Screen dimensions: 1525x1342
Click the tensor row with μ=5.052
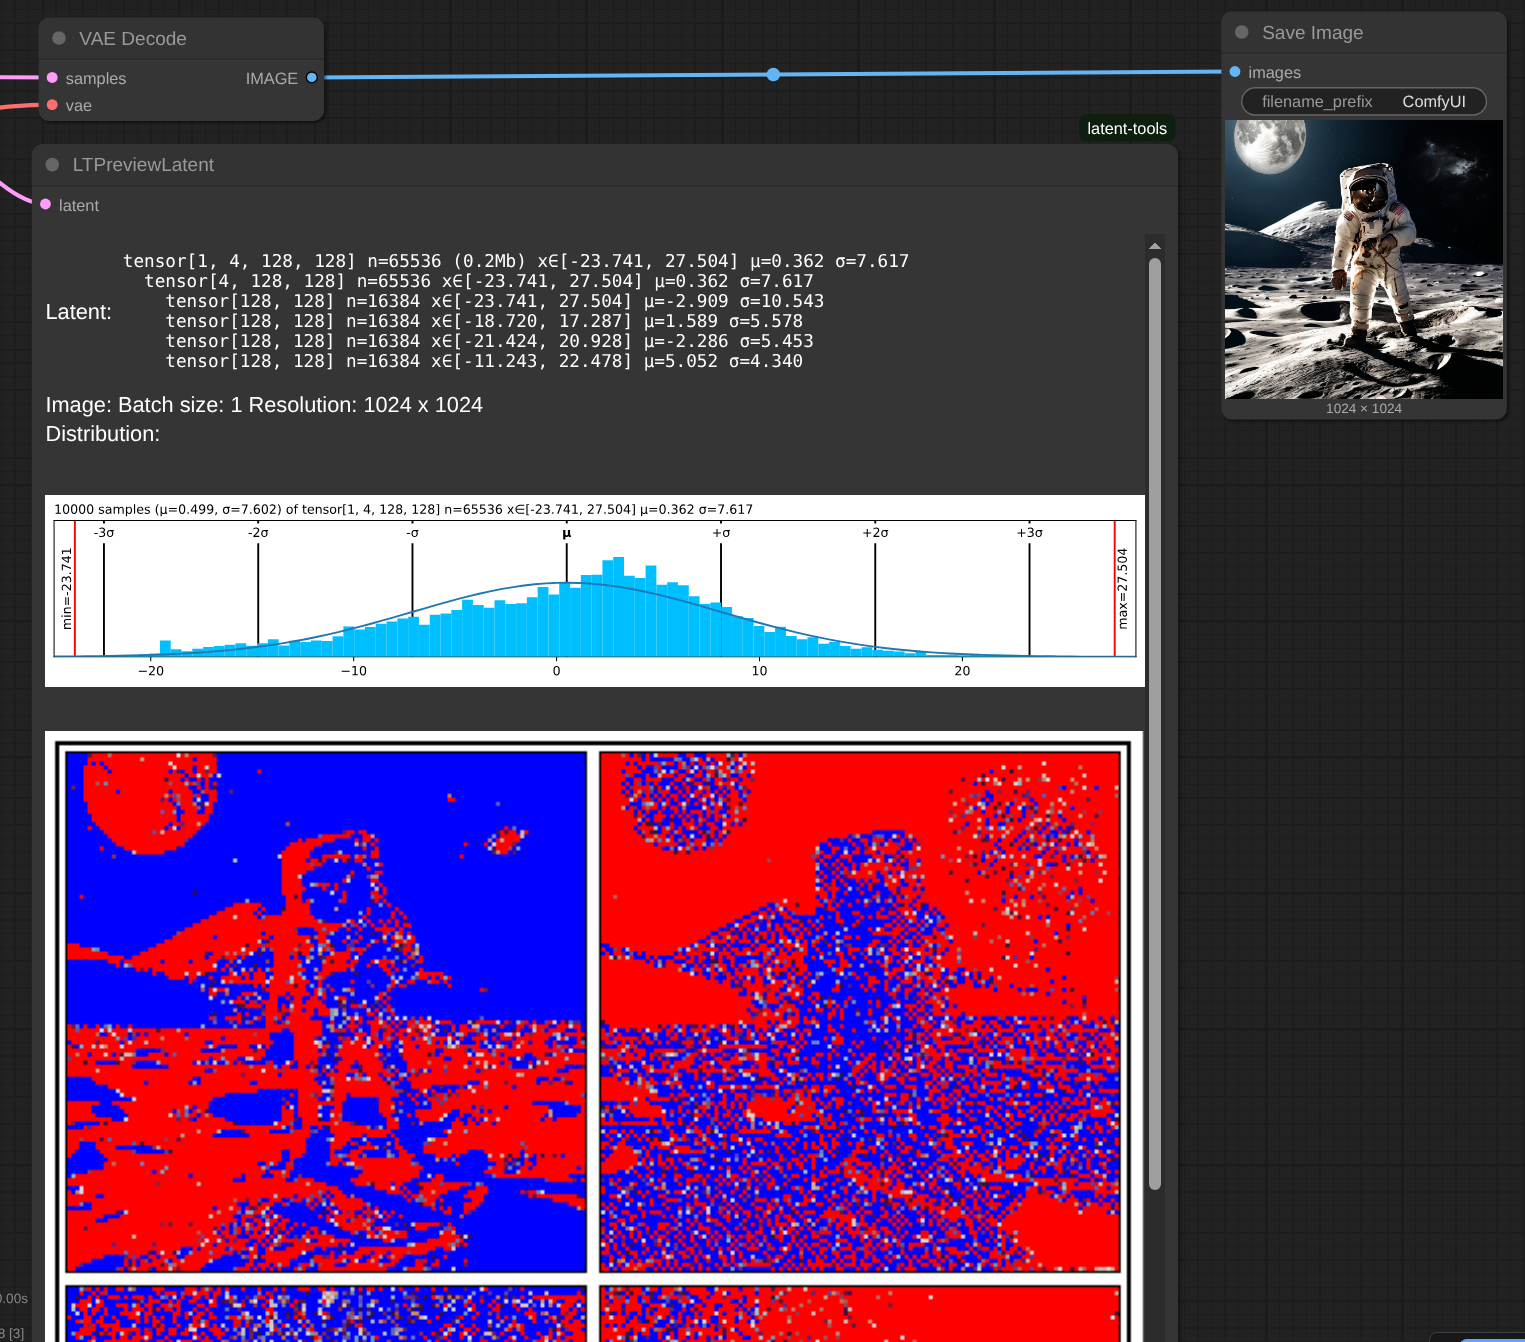[484, 361]
